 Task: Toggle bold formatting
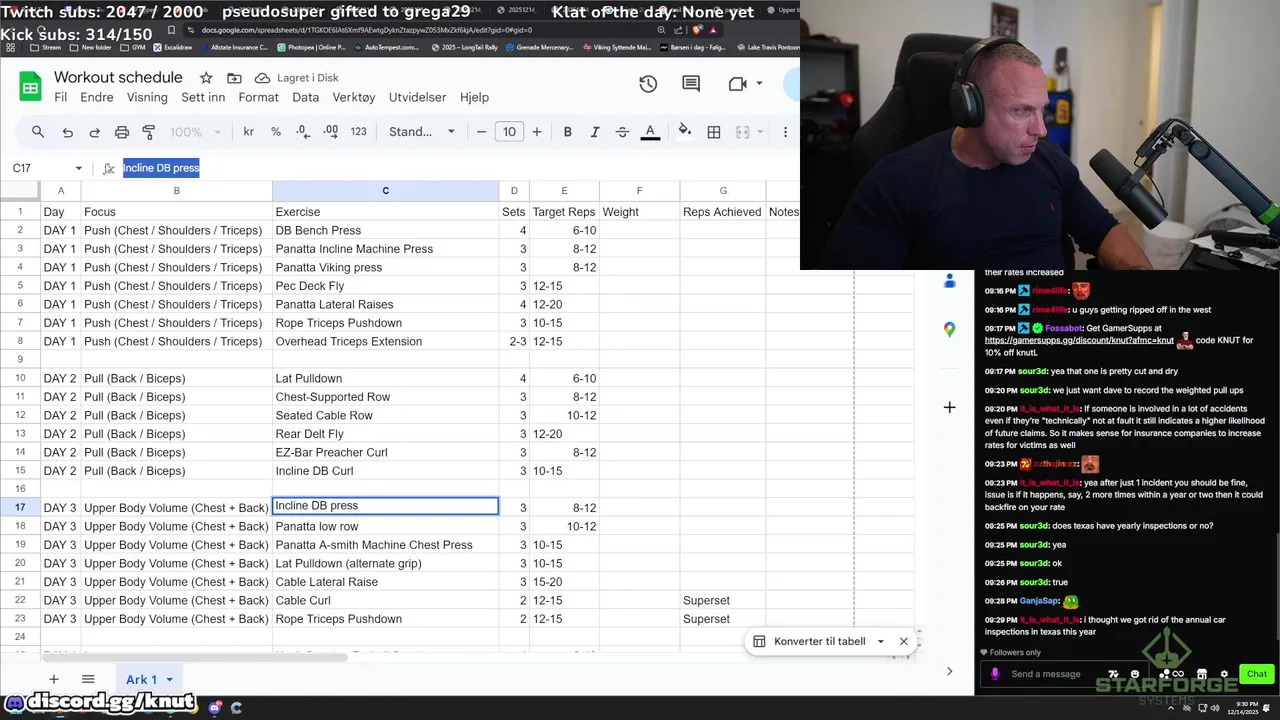pos(568,132)
